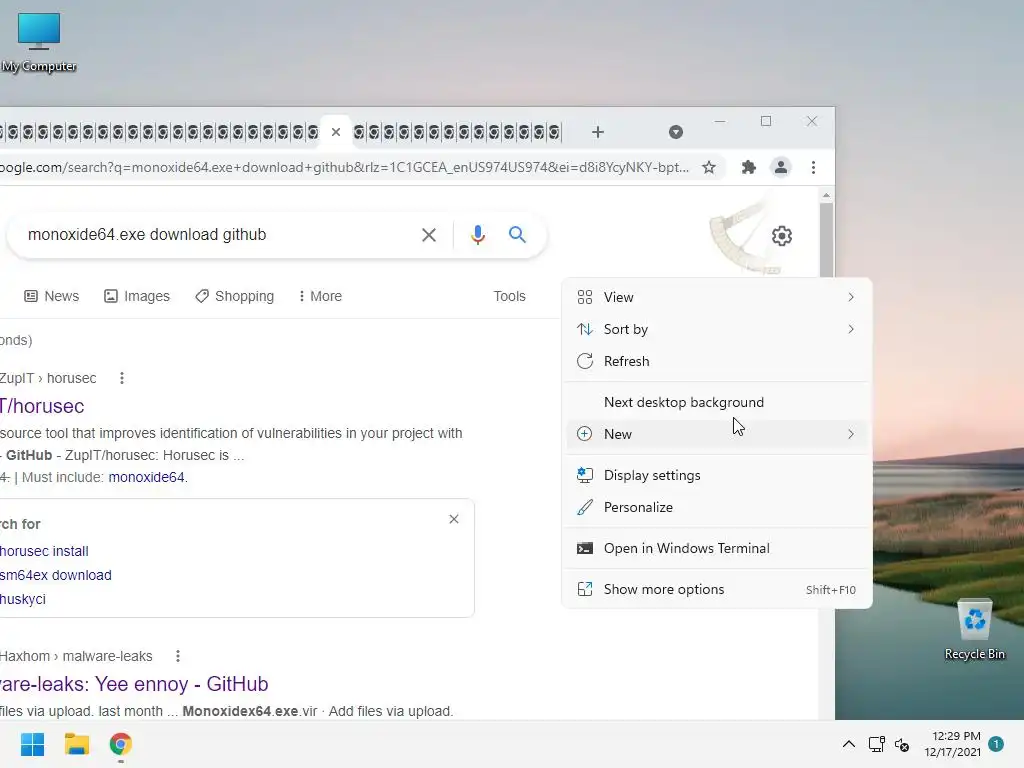Screen dimensions: 1024x768
Task: Open the search Tools options
Action: [x=509, y=296]
